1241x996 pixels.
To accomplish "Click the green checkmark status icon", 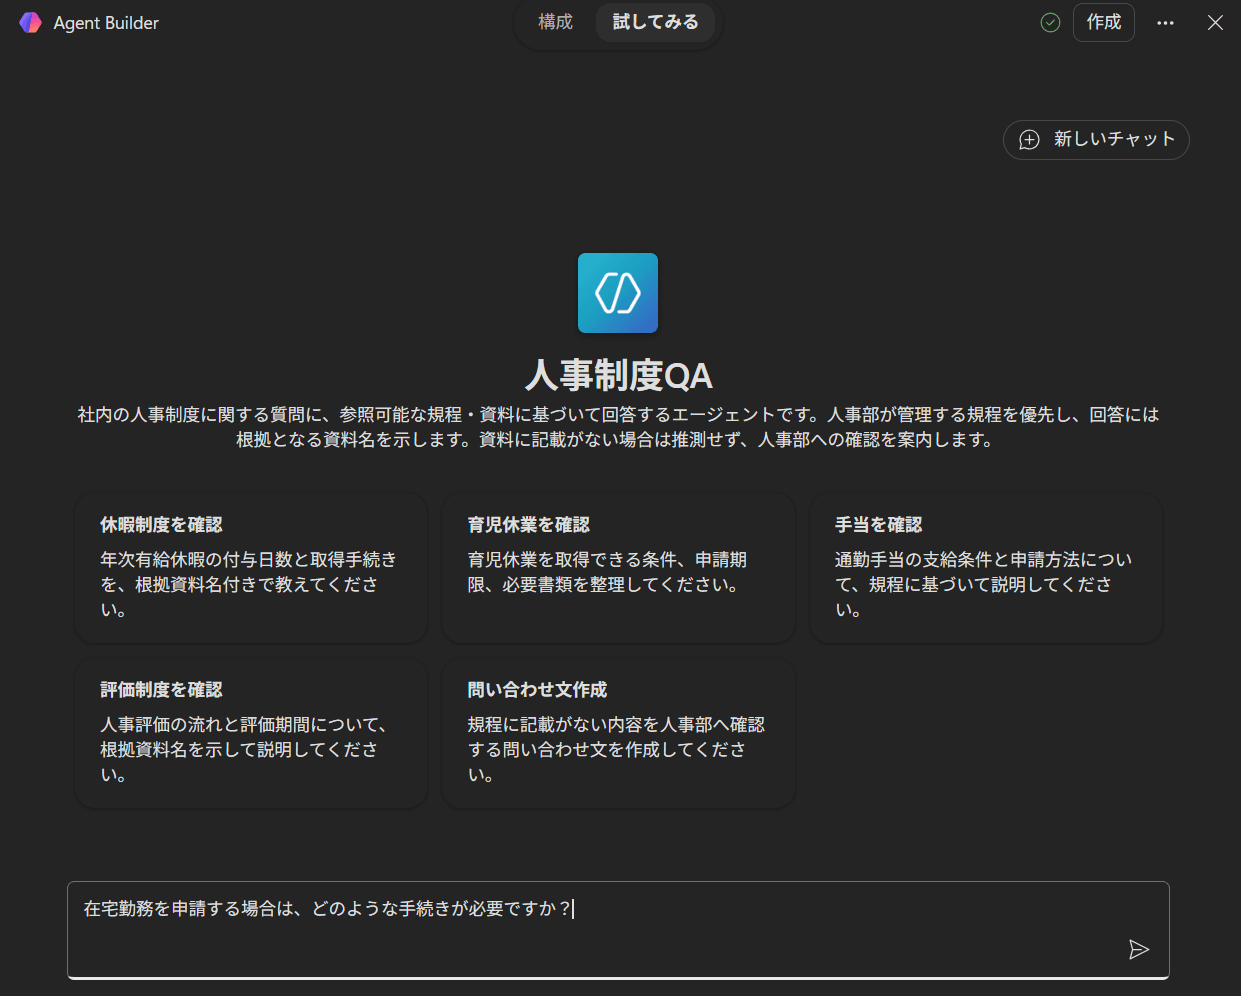I will point(1050,22).
